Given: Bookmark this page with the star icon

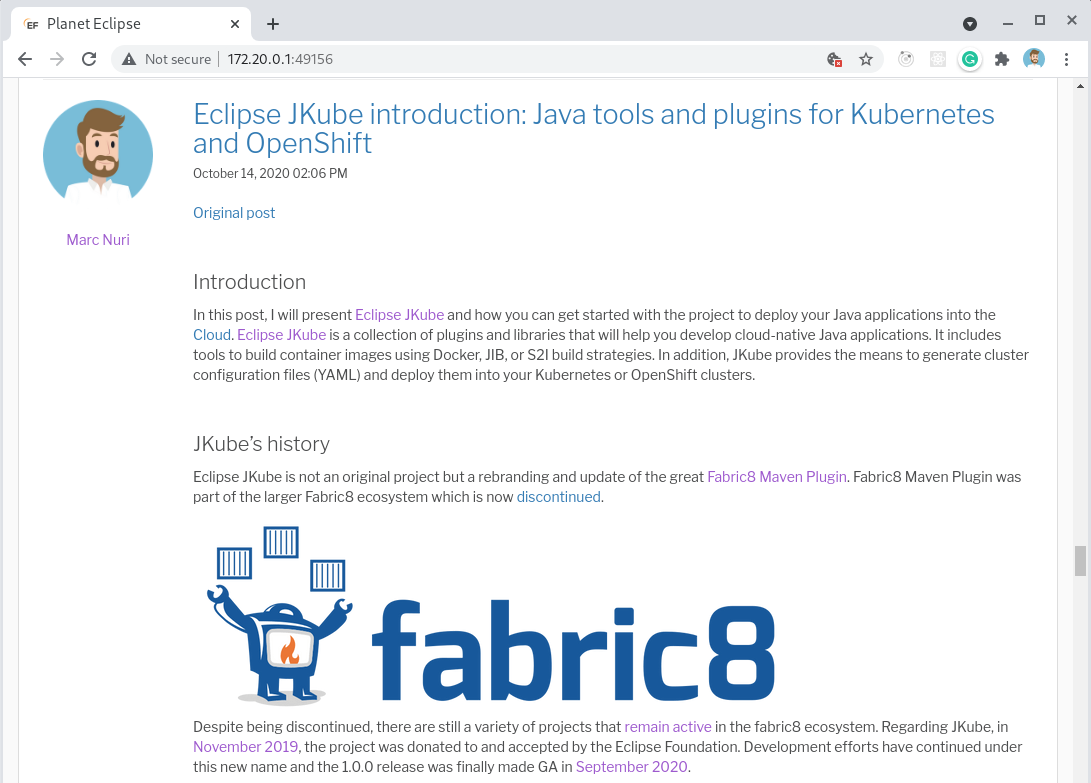Looking at the screenshot, I should pos(866,59).
